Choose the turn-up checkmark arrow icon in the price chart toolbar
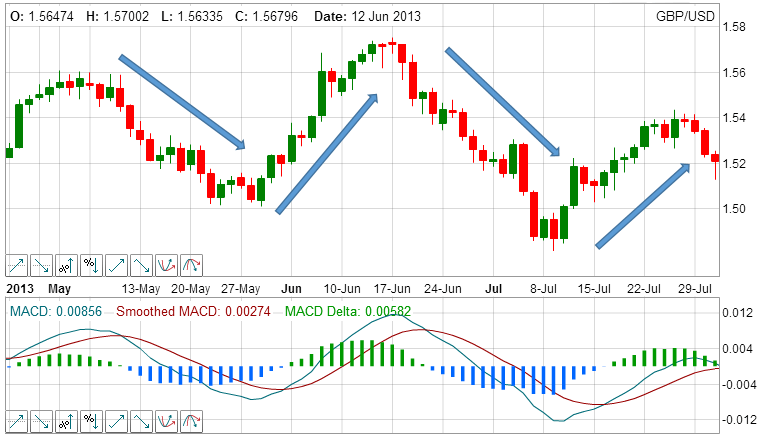The width and height of the screenshot is (763, 434). click(x=116, y=265)
